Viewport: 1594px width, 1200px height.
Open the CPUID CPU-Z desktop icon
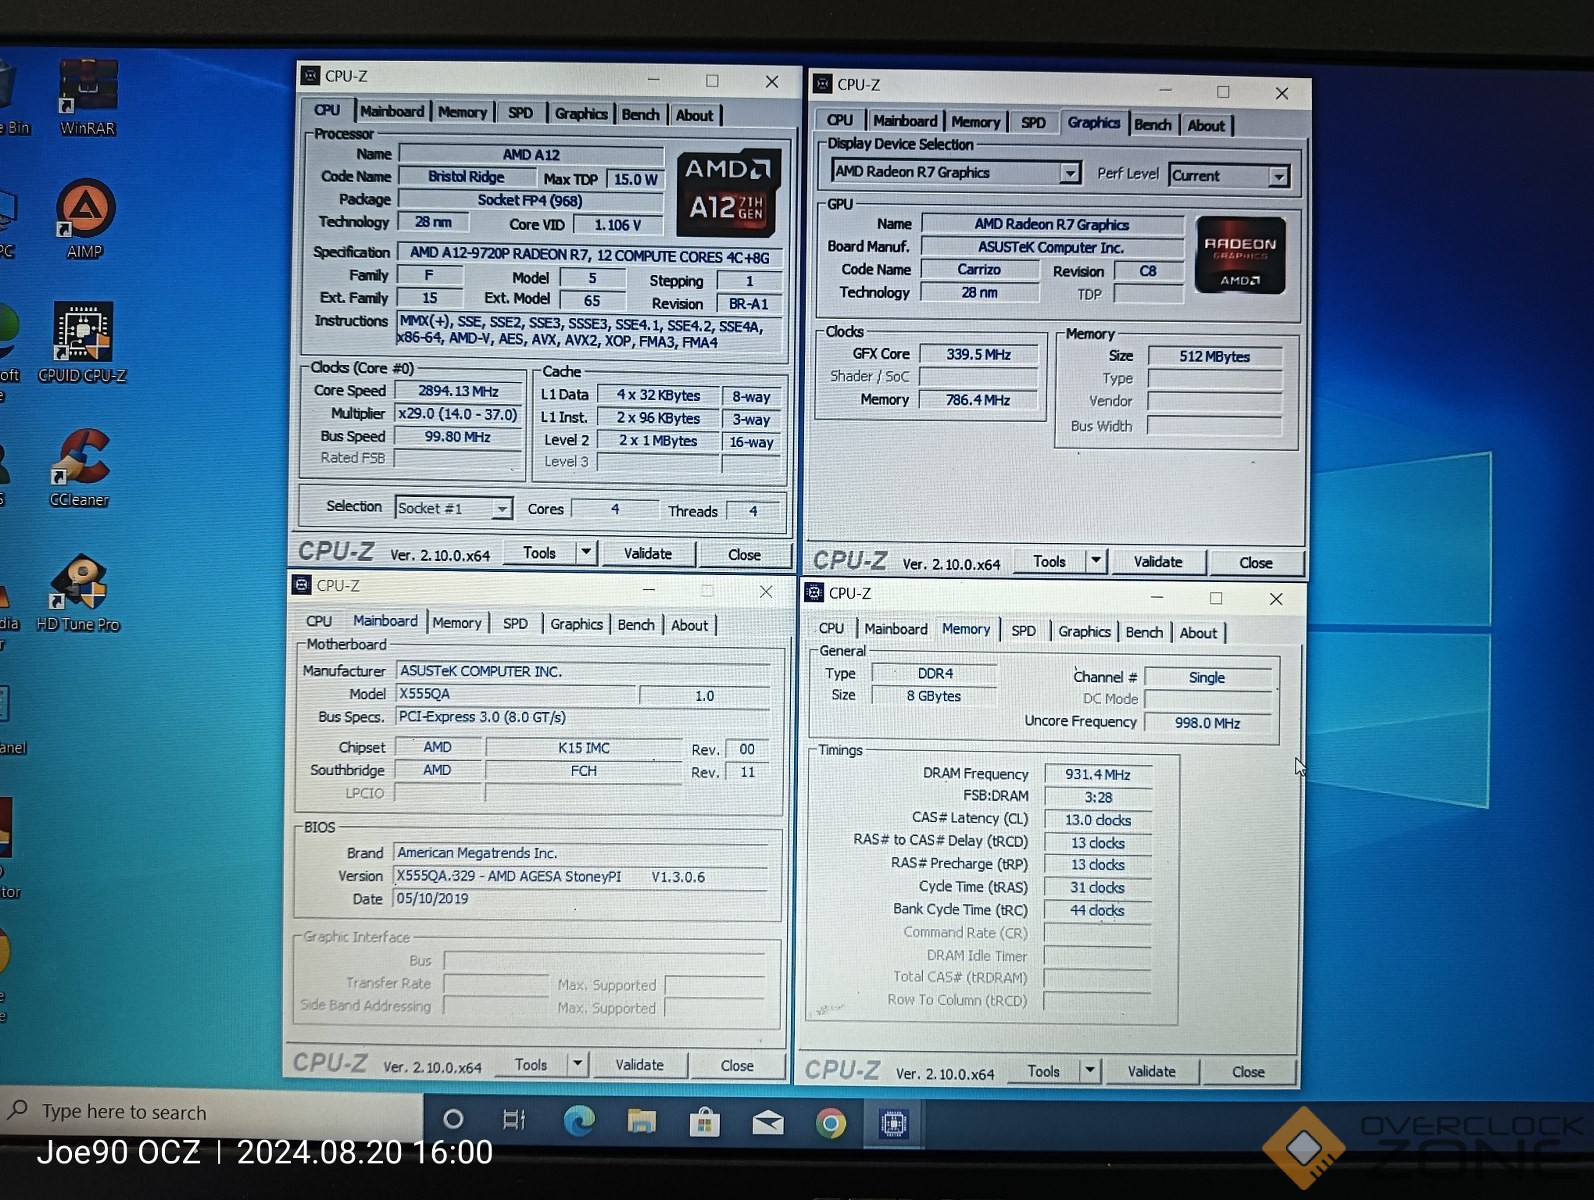(x=83, y=335)
